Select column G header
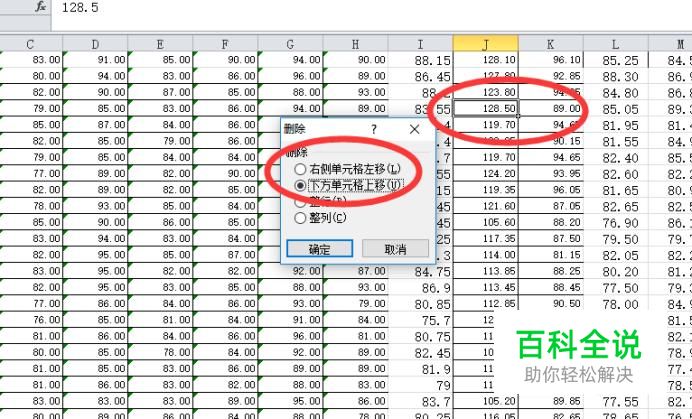This screenshot has height=419, width=692. coord(290,44)
